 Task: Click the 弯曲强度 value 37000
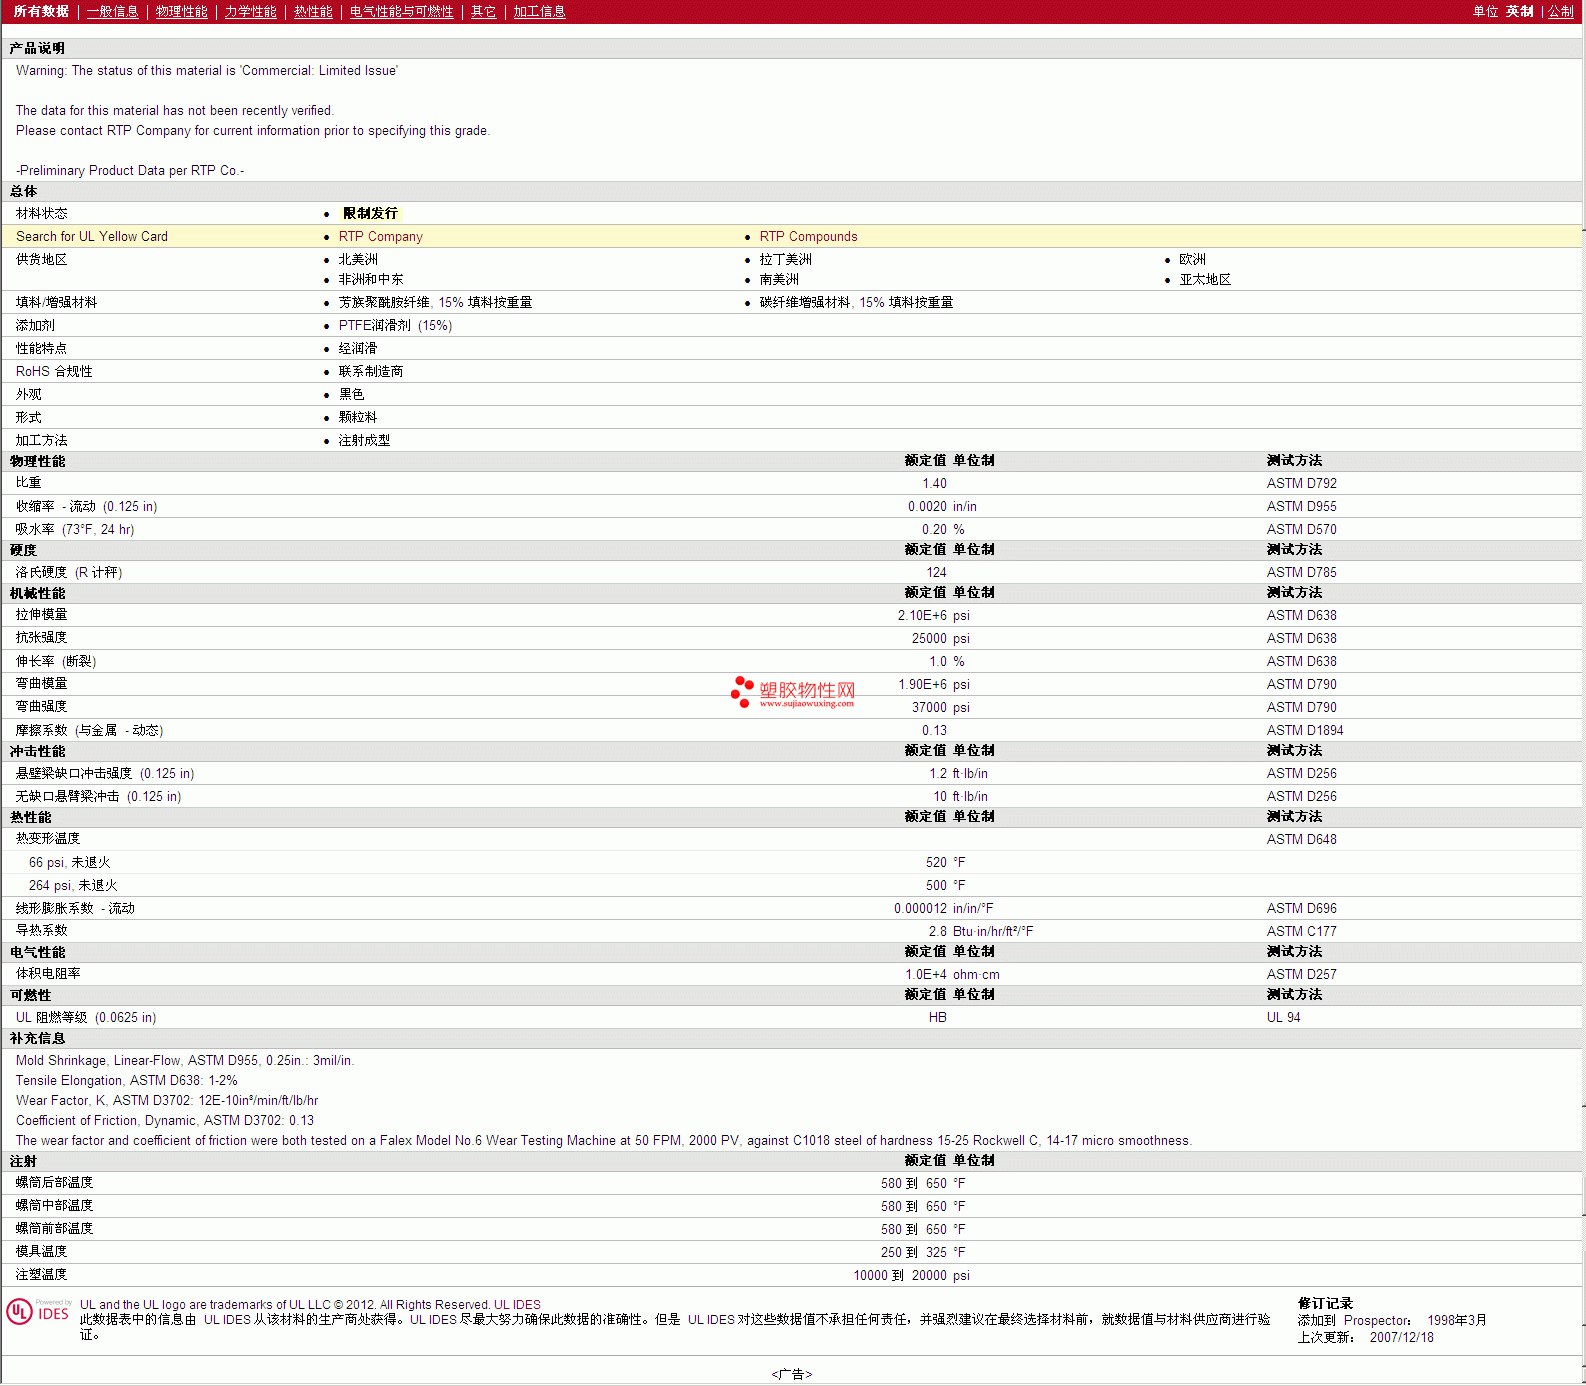[929, 708]
